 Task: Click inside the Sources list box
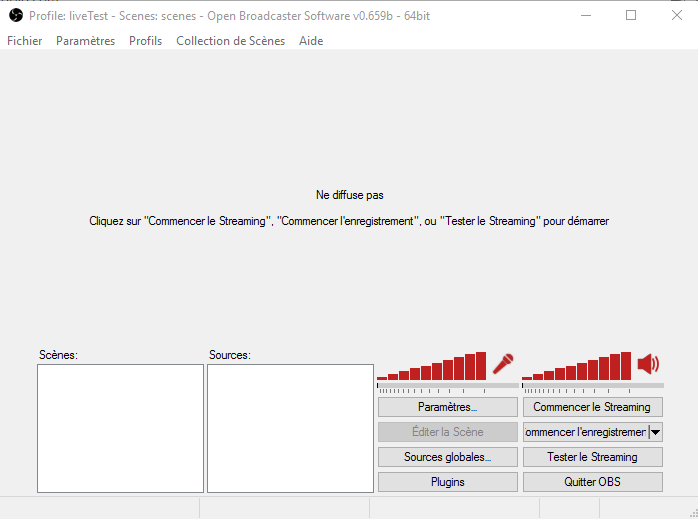[290, 428]
